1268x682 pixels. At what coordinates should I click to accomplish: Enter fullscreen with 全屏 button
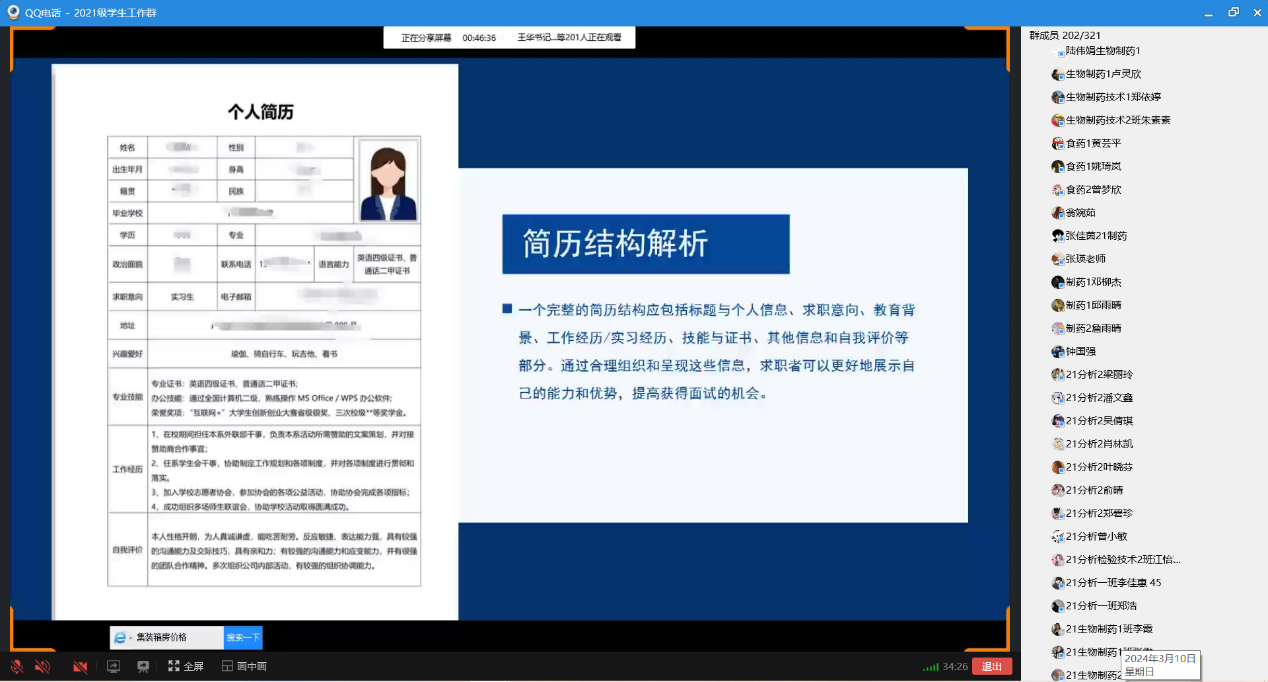click(185, 666)
